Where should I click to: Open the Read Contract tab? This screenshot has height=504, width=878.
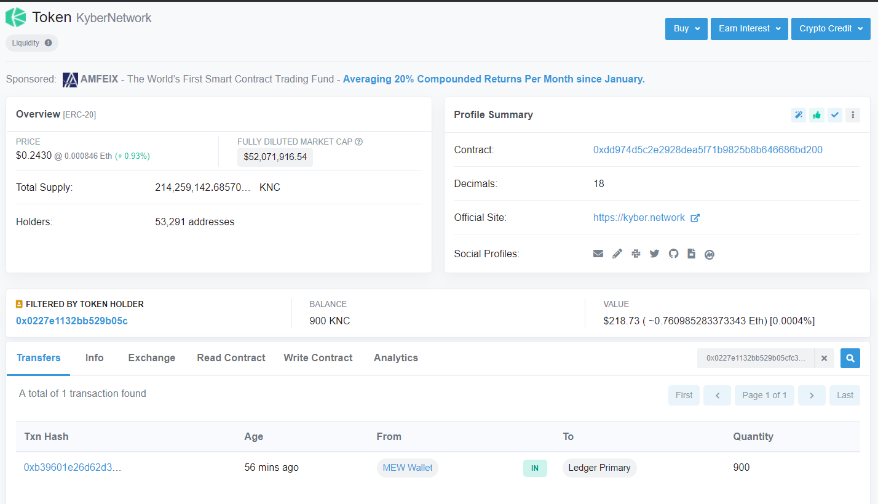(x=231, y=358)
